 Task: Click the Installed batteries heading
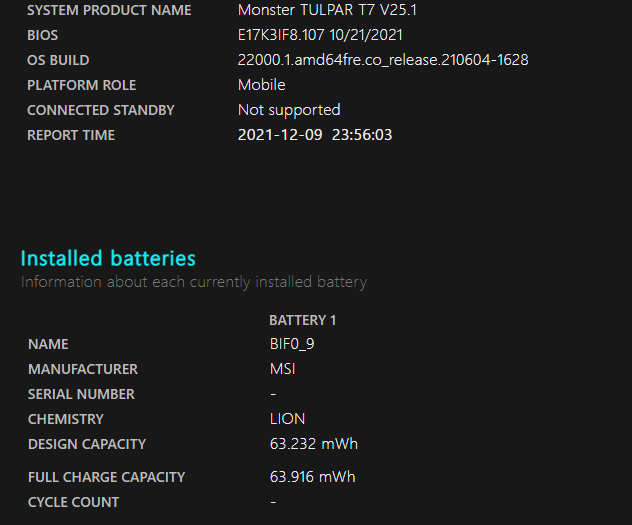(108, 258)
